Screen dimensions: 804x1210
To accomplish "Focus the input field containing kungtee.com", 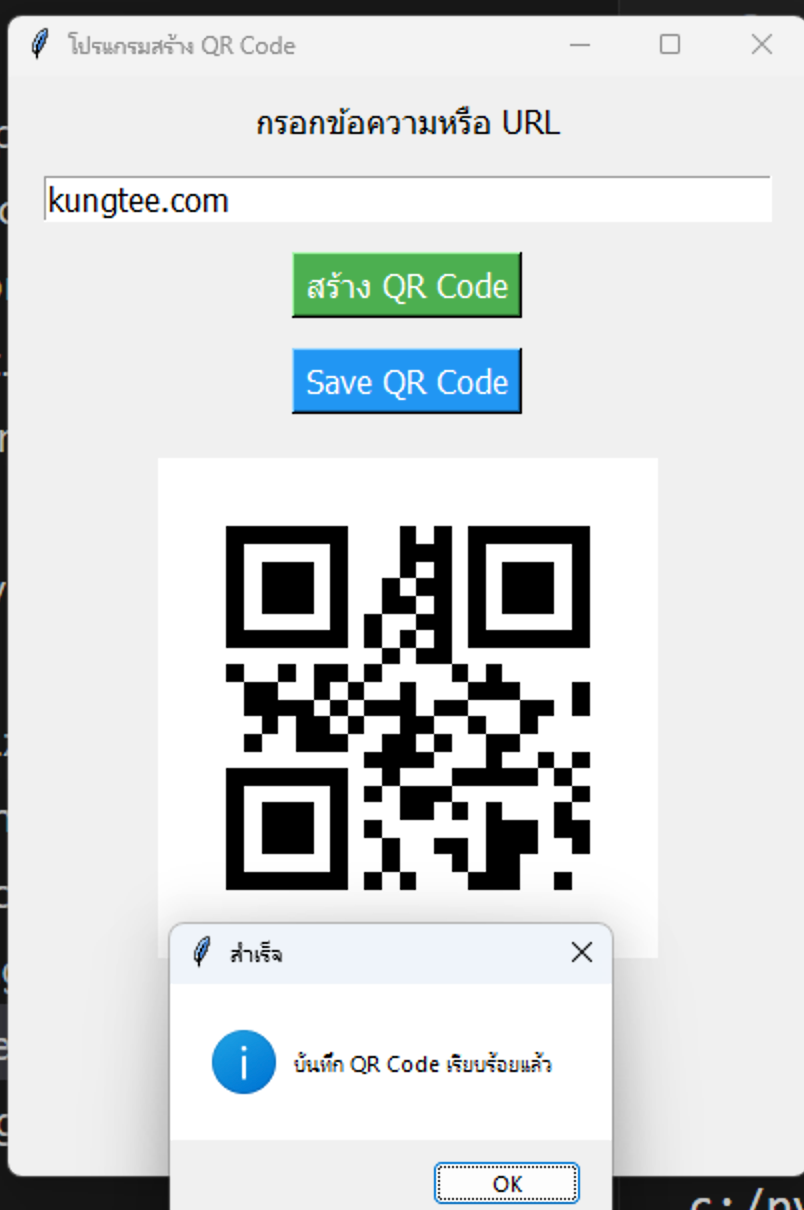I will (408, 200).
